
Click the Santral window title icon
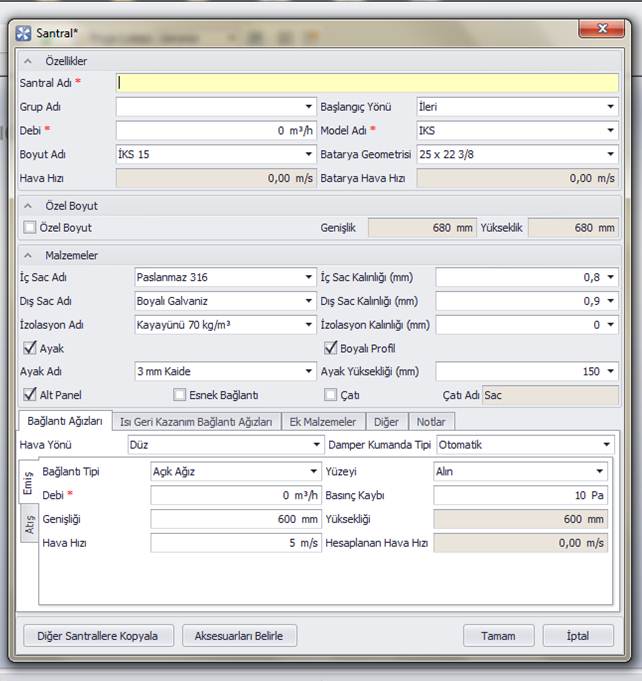24,33
